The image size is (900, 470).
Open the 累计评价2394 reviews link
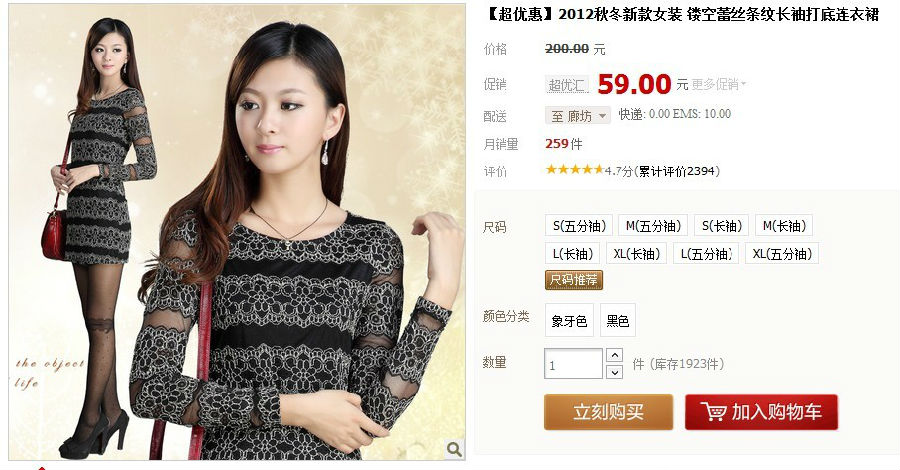[x=677, y=171]
